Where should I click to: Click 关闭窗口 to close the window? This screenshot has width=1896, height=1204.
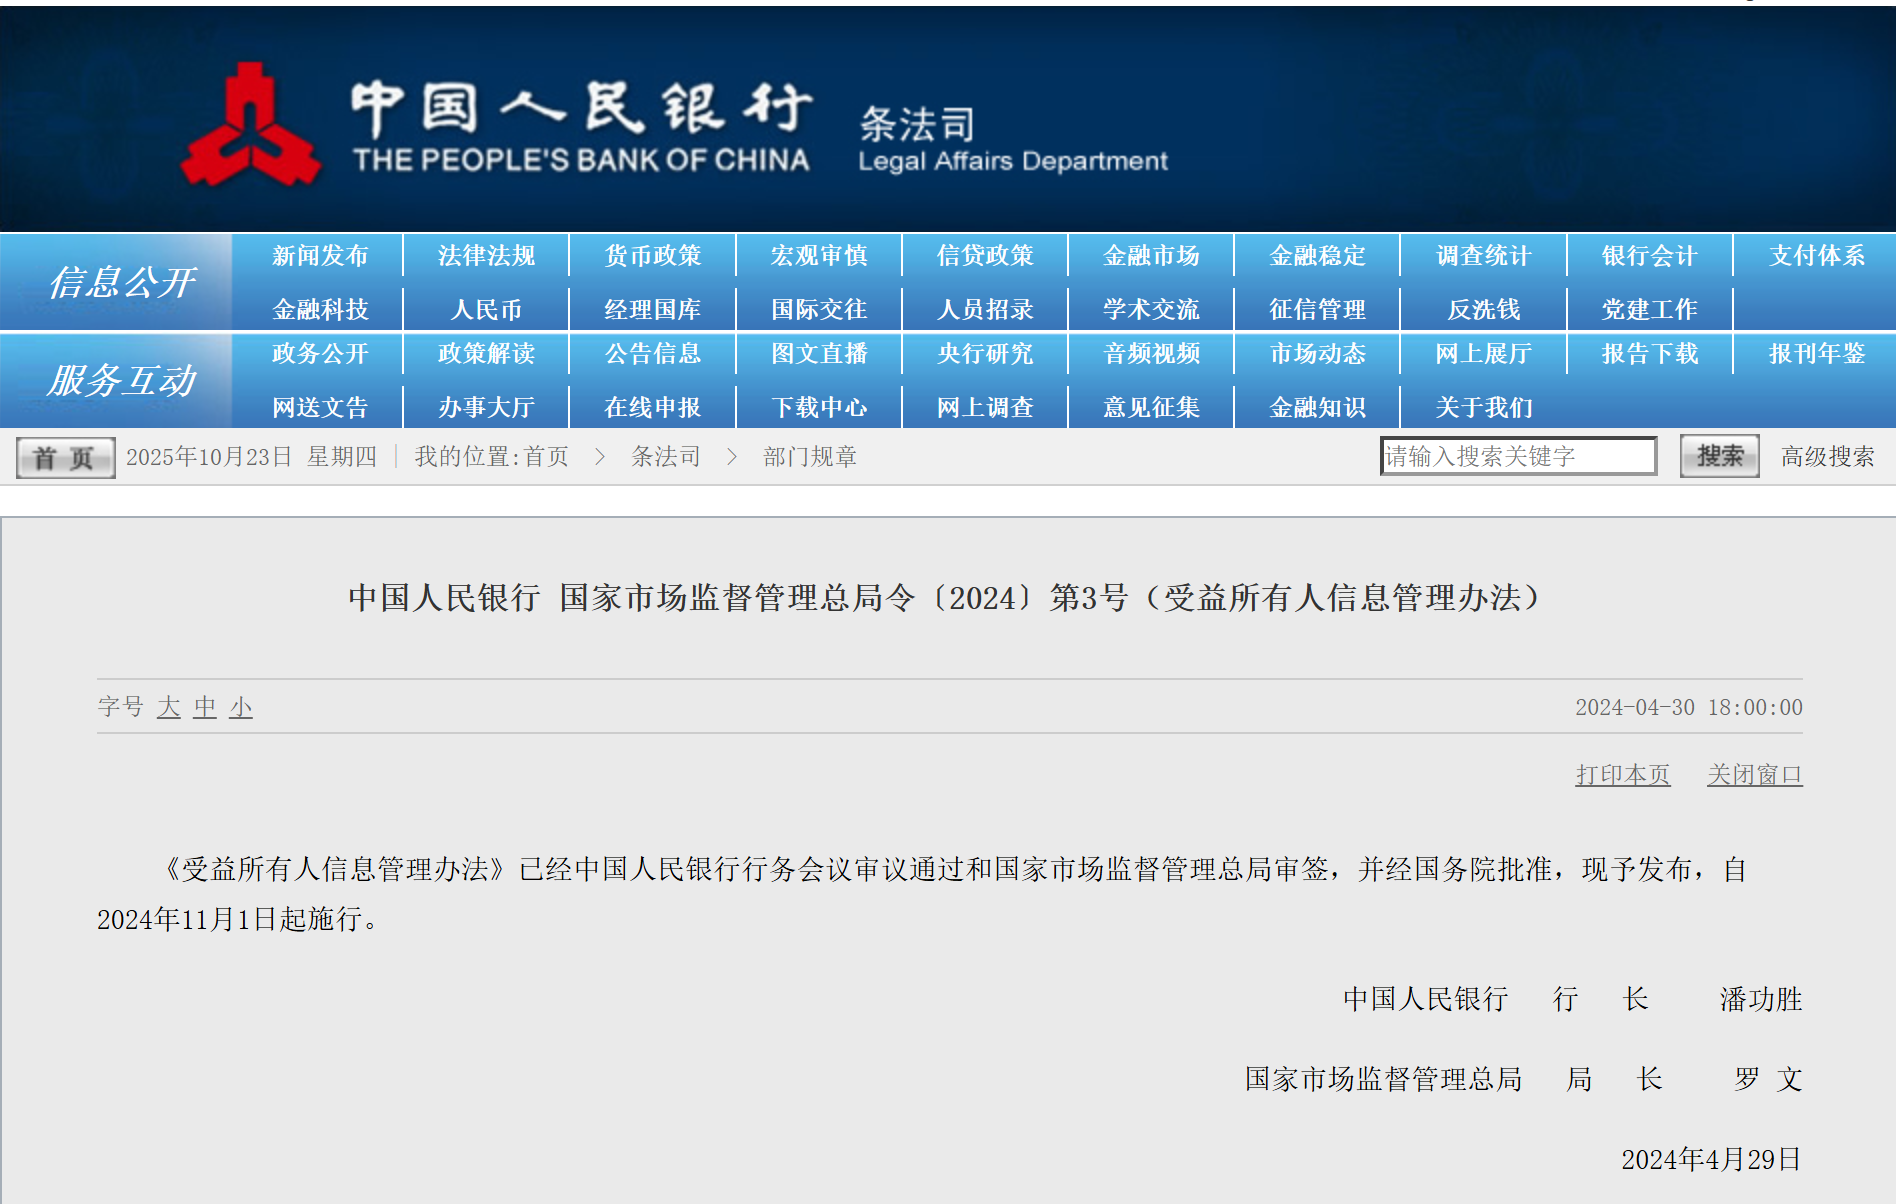pyautogui.click(x=1753, y=774)
